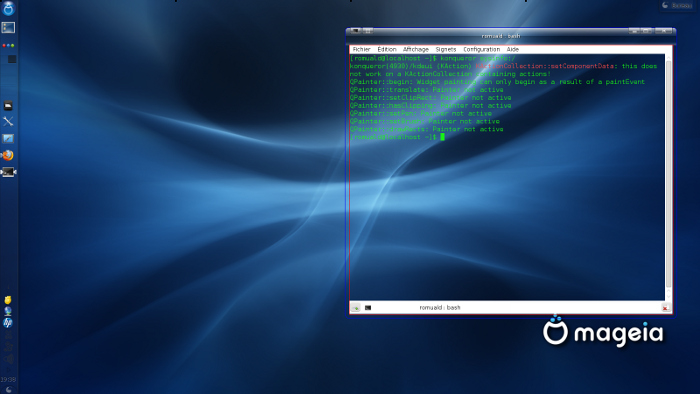Click the 'QPainter::setPen' output line
This screenshot has width=700, height=394.
421,113
